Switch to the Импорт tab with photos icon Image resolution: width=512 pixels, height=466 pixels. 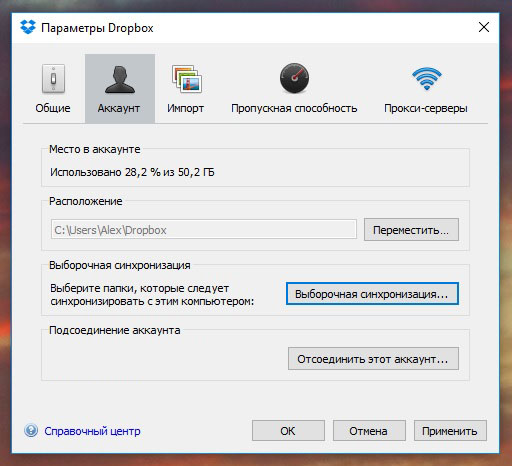pos(186,89)
